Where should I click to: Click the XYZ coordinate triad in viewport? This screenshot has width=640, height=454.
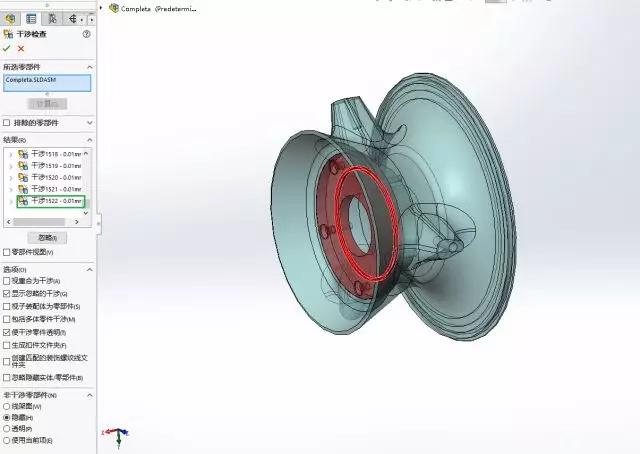(x=118, y=436)
